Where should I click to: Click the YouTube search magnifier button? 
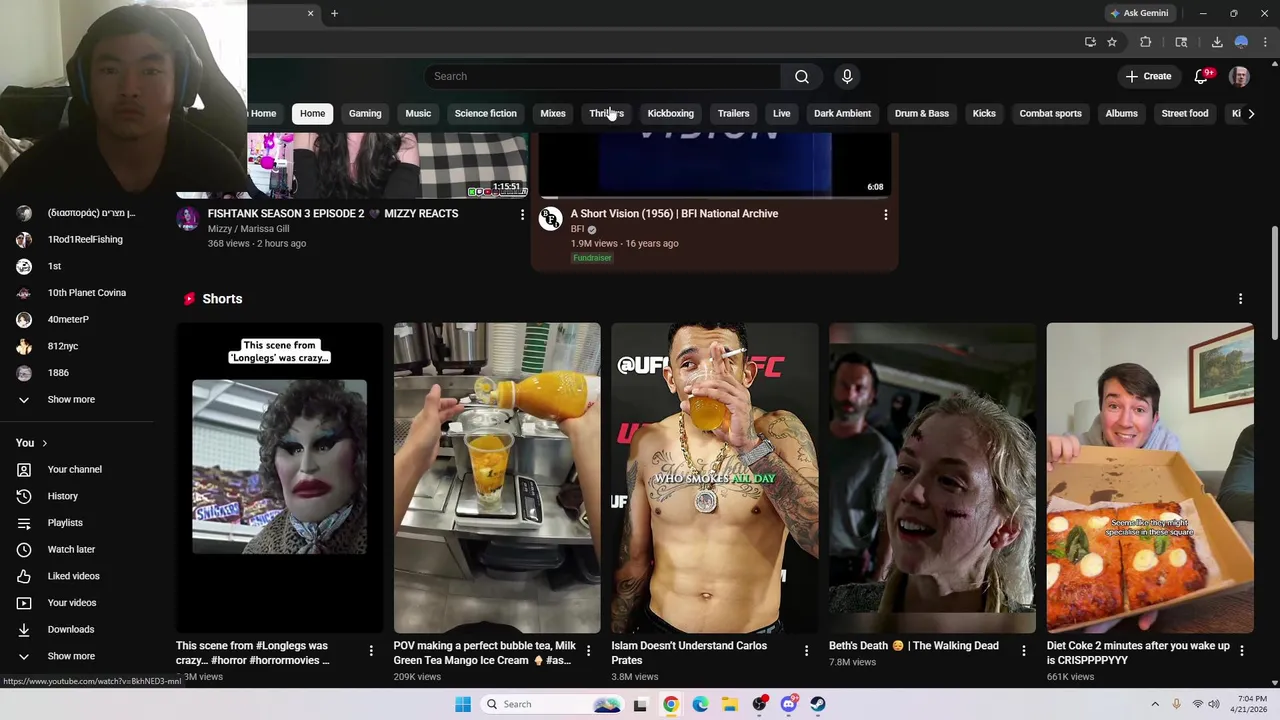tap(801, 76)
